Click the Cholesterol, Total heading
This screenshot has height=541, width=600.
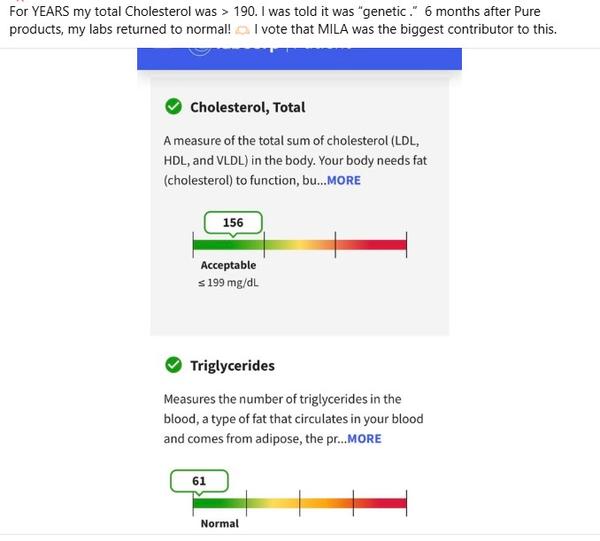[247, 107]
